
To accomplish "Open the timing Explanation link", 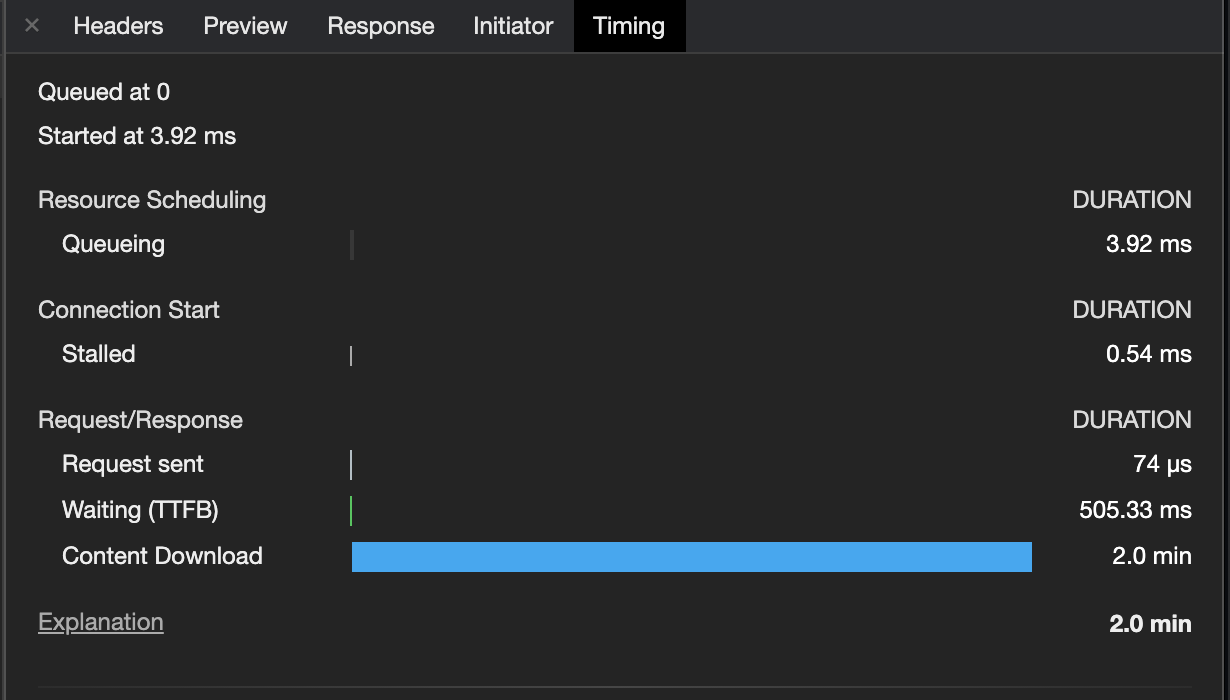I will click(100, 621).
